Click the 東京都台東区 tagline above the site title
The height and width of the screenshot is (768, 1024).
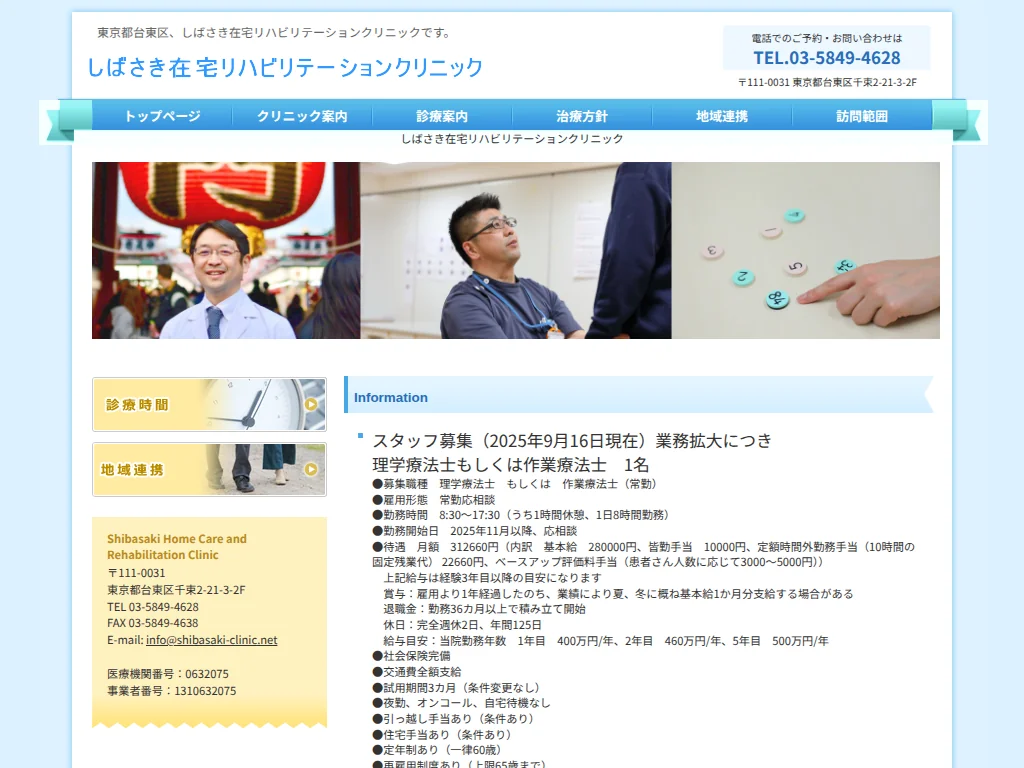(274, 33)
